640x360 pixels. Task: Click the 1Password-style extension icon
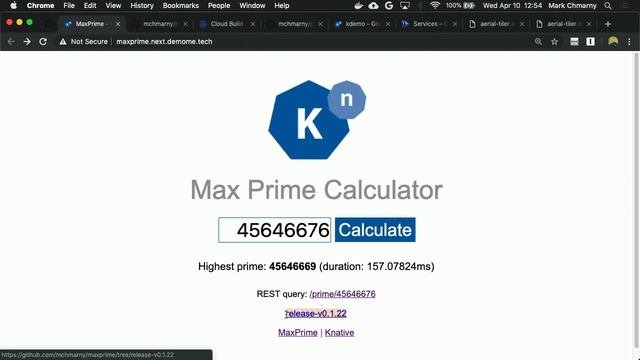pyautogui.click(x=590, y=42)
